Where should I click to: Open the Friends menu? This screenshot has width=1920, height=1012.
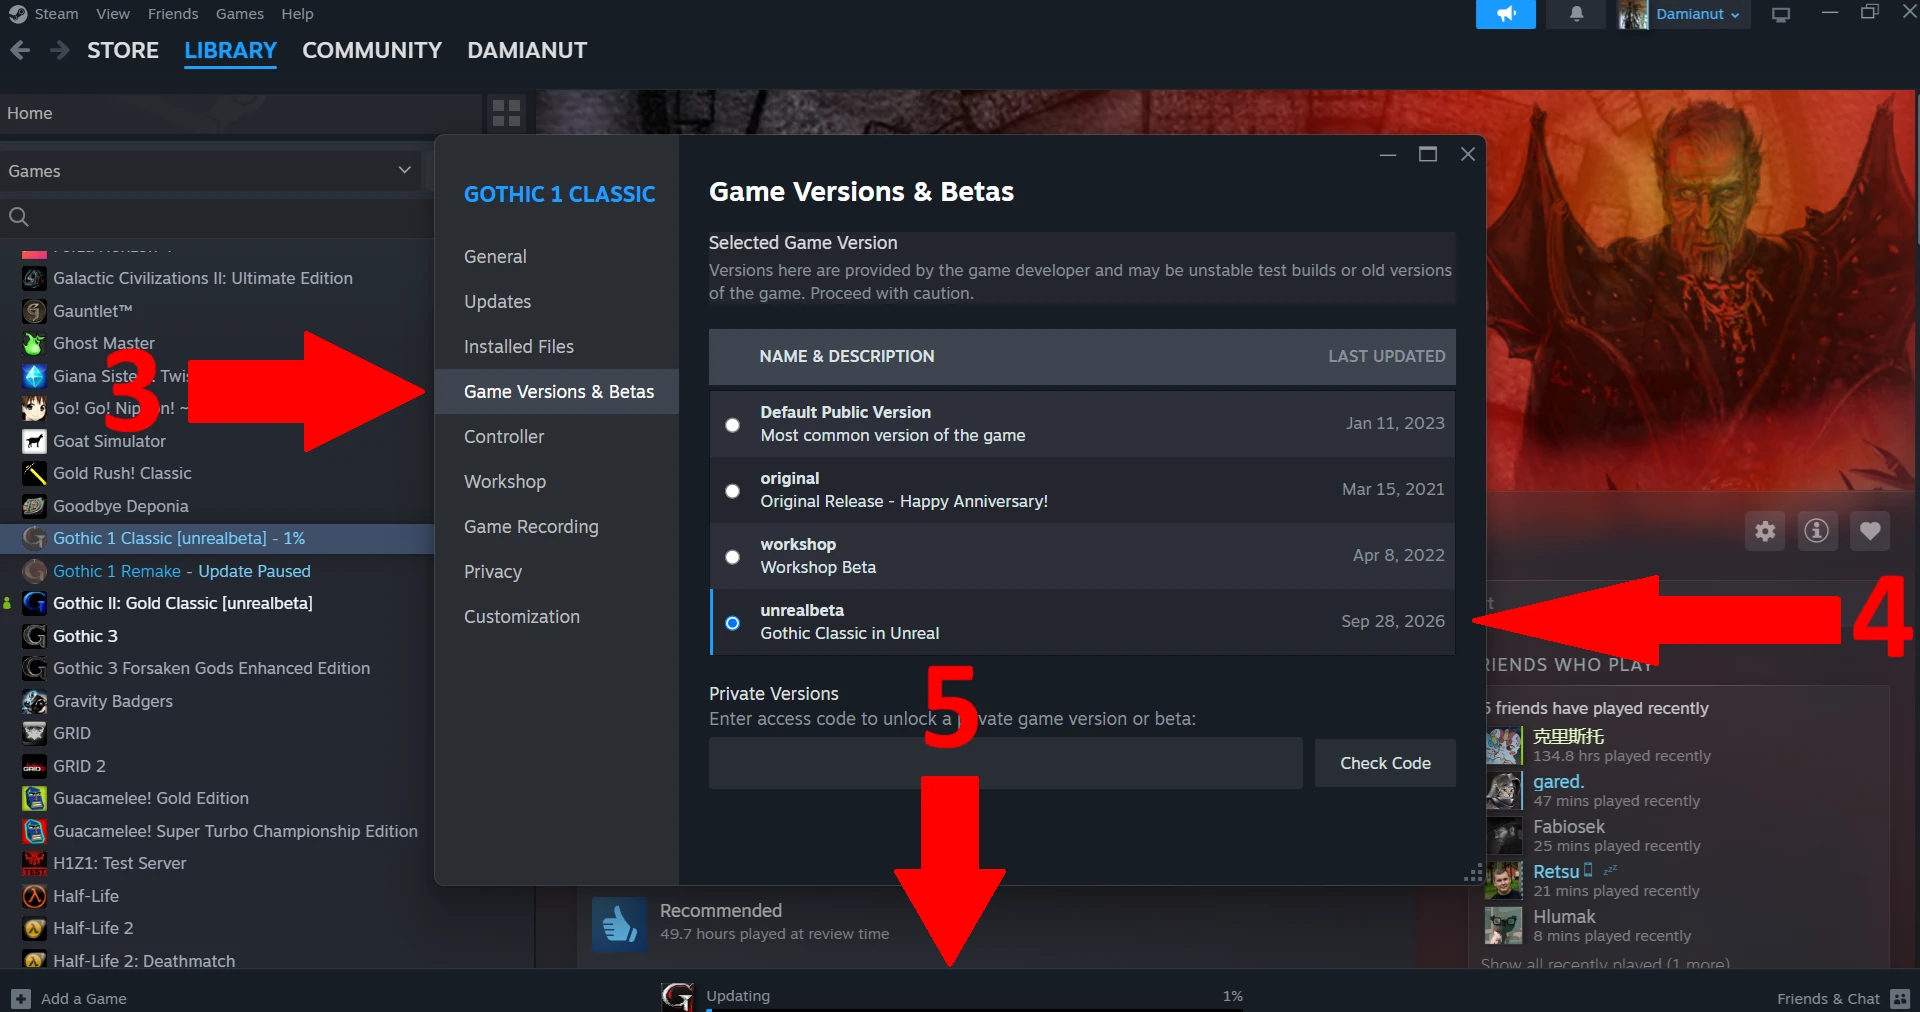(173, 14)
